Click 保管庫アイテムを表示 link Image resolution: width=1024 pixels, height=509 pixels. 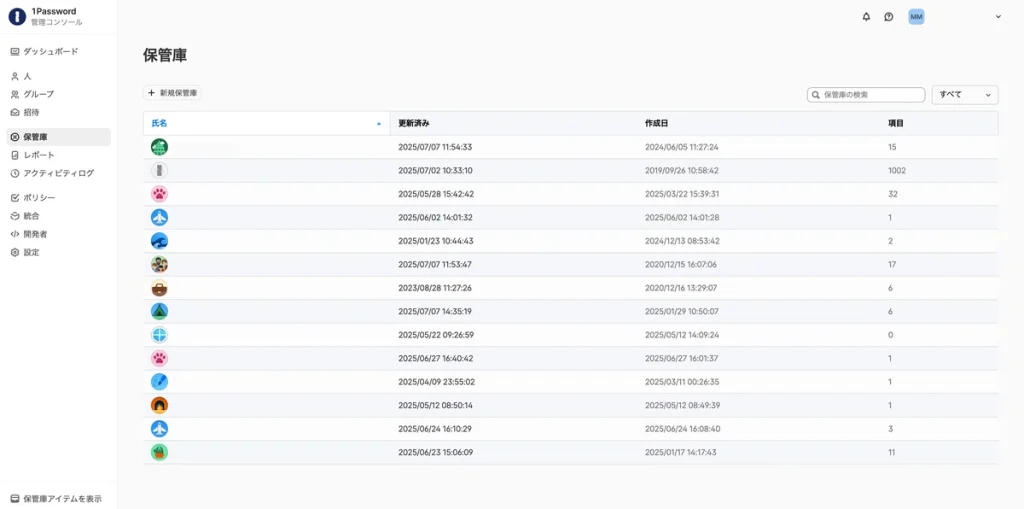coord(61,499)
